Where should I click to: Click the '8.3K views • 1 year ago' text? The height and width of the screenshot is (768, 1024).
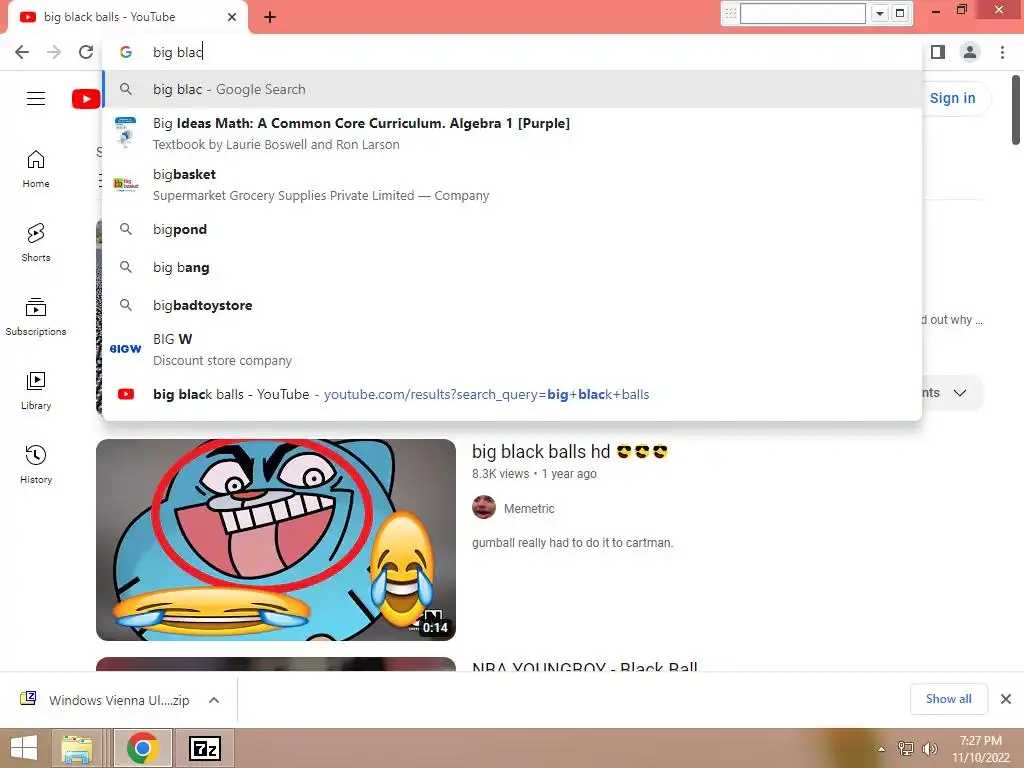(534, 474)
